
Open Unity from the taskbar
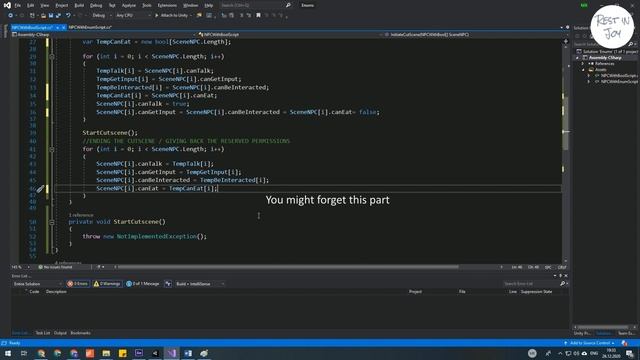pyautogui.click(x=155, y=353)
